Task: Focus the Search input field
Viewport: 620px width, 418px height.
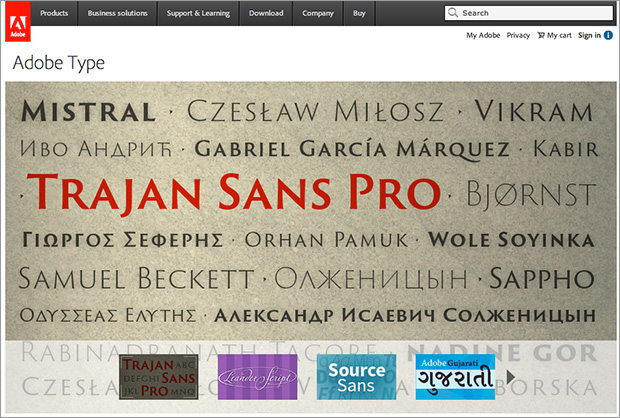Action: click(529, 13)
